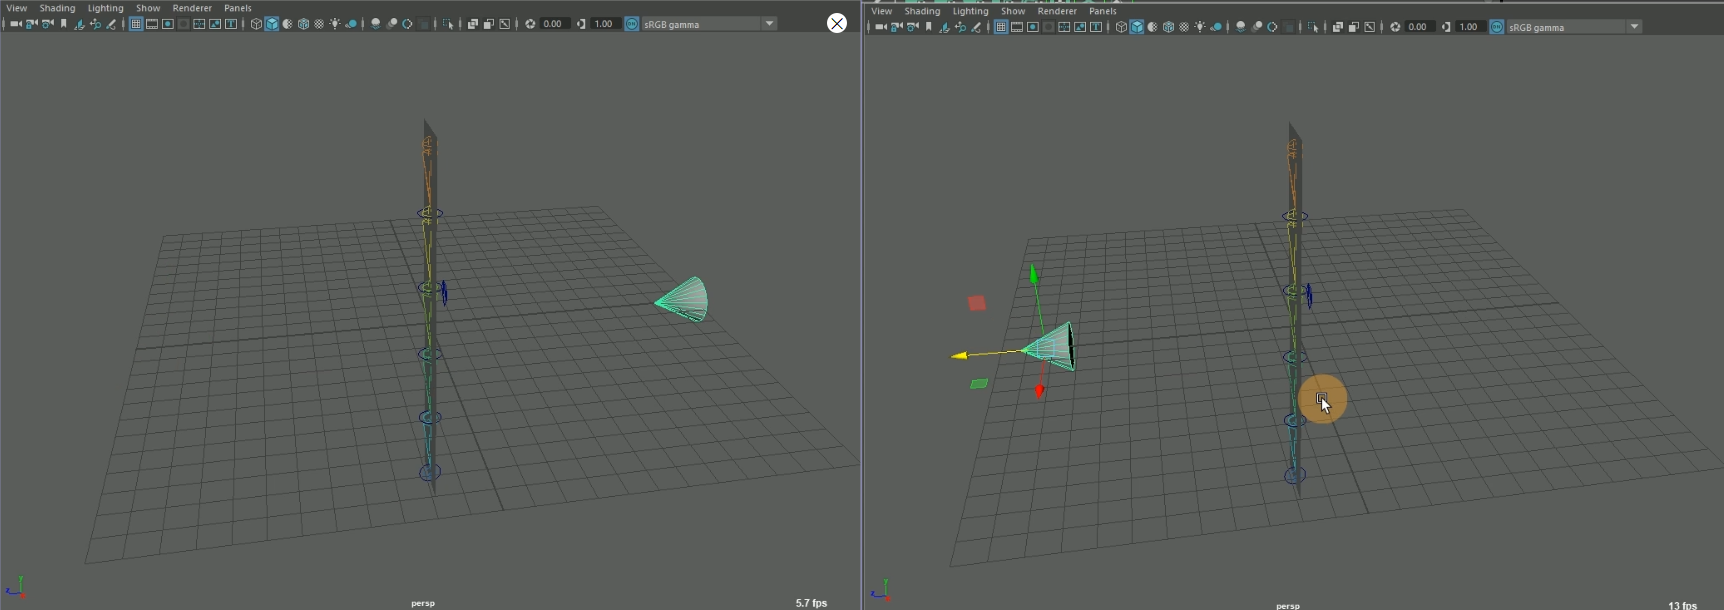Enable Wireframe shading in left viewport
The image size is (1724, 610).
[x=256, y=24]
